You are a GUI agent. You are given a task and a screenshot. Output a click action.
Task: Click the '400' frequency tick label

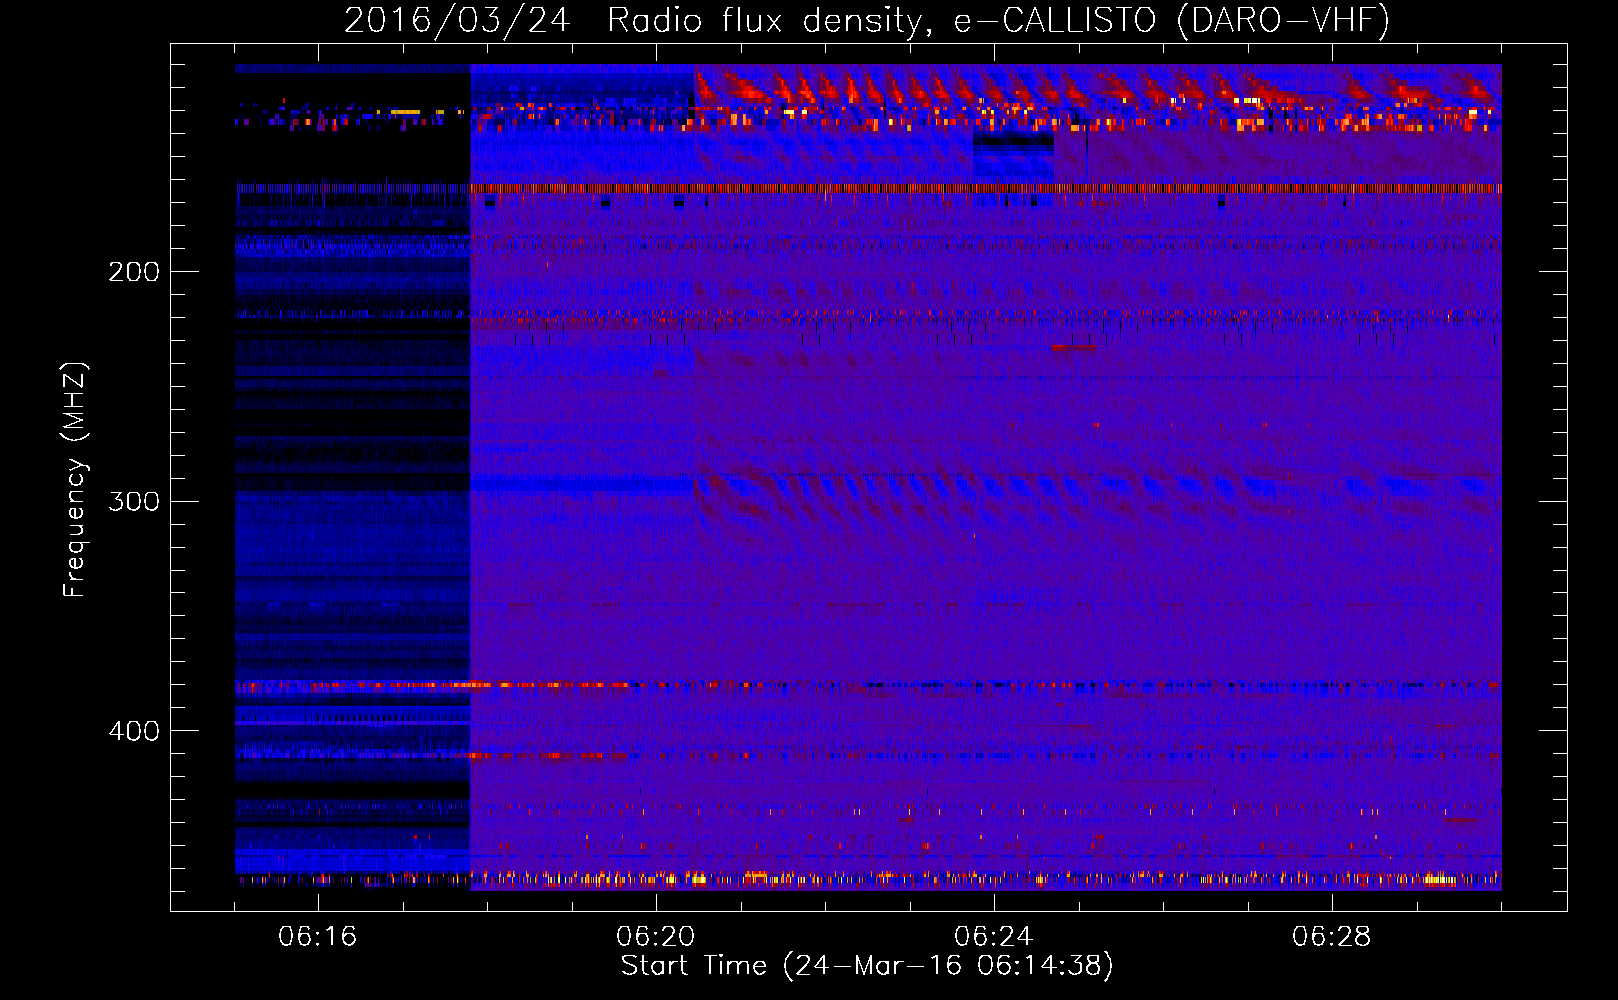(x=133, y=731)
